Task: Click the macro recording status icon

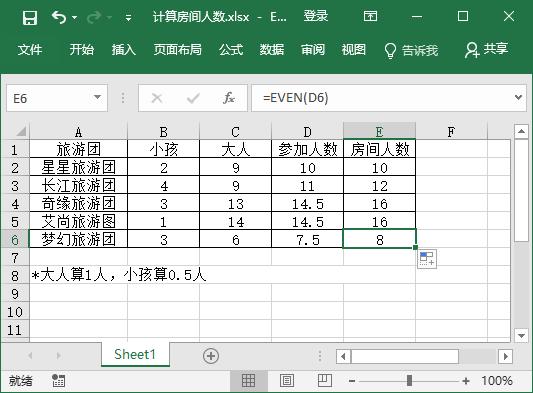Action: (x=58, y=380)
